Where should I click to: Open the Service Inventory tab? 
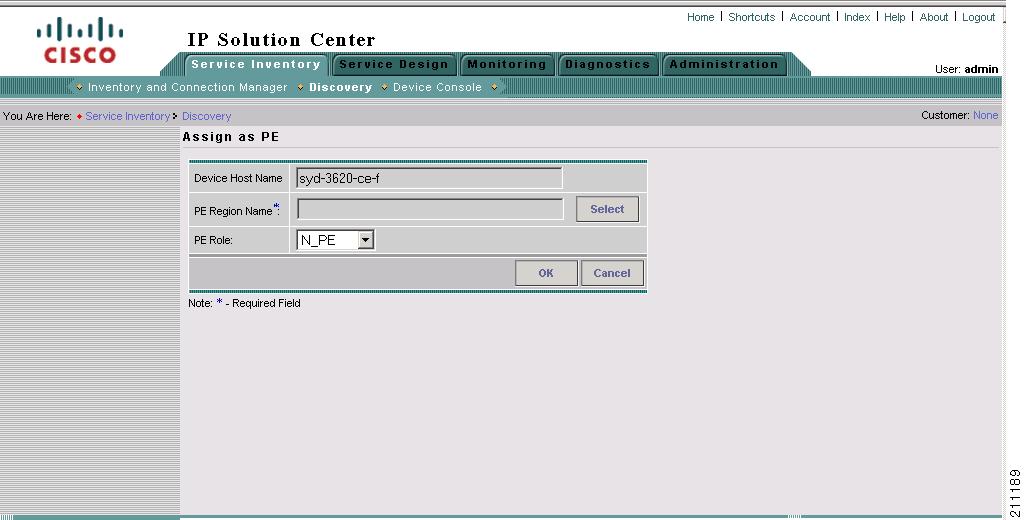click(x=256, y=65)
